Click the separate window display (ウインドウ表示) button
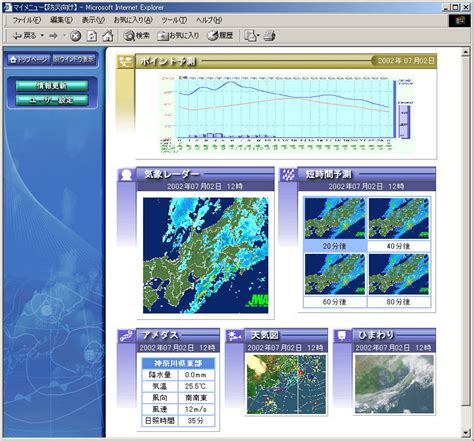 tap(74, 60)
